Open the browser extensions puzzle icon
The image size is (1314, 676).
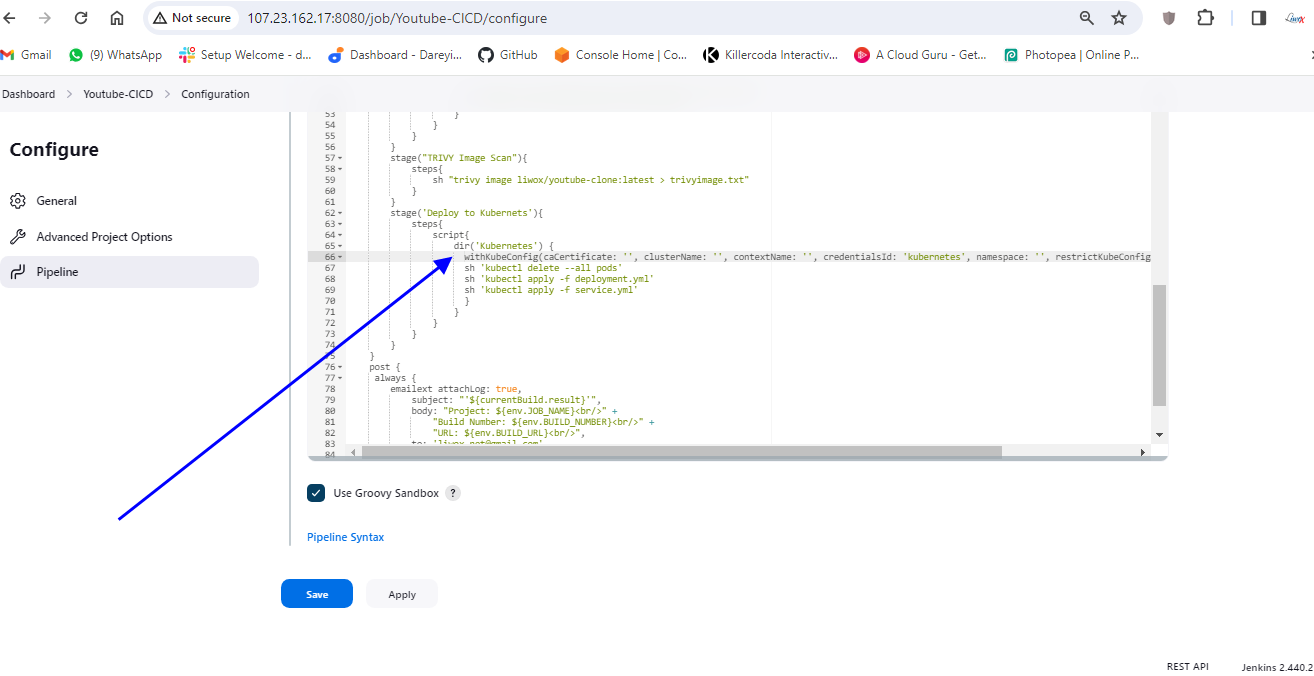(x=1205, y=18)
